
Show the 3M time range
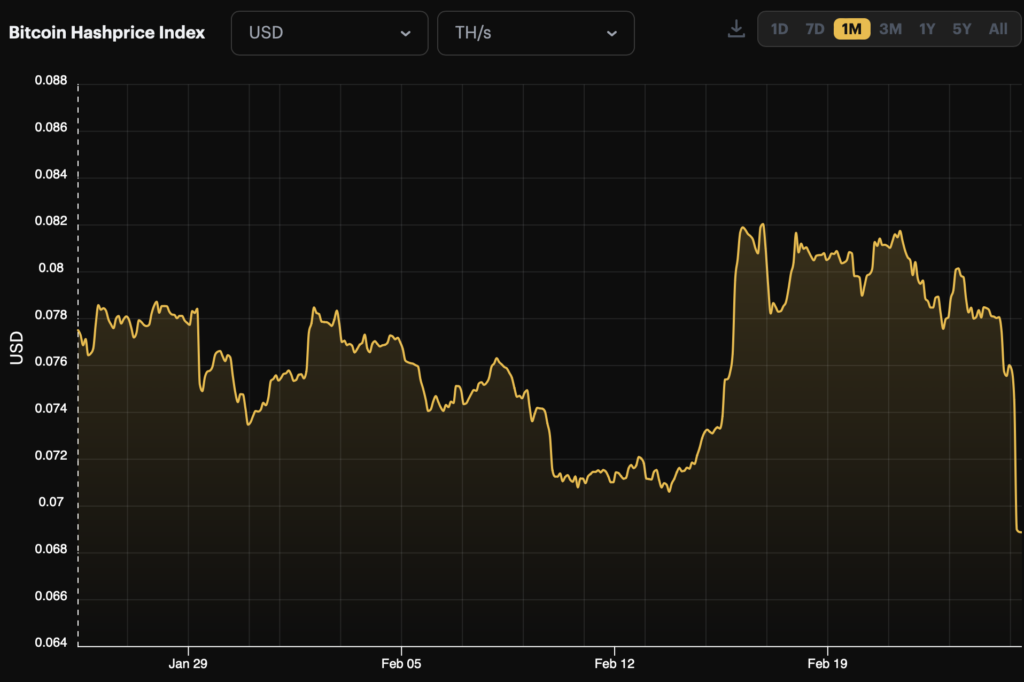tap(890, 29)
